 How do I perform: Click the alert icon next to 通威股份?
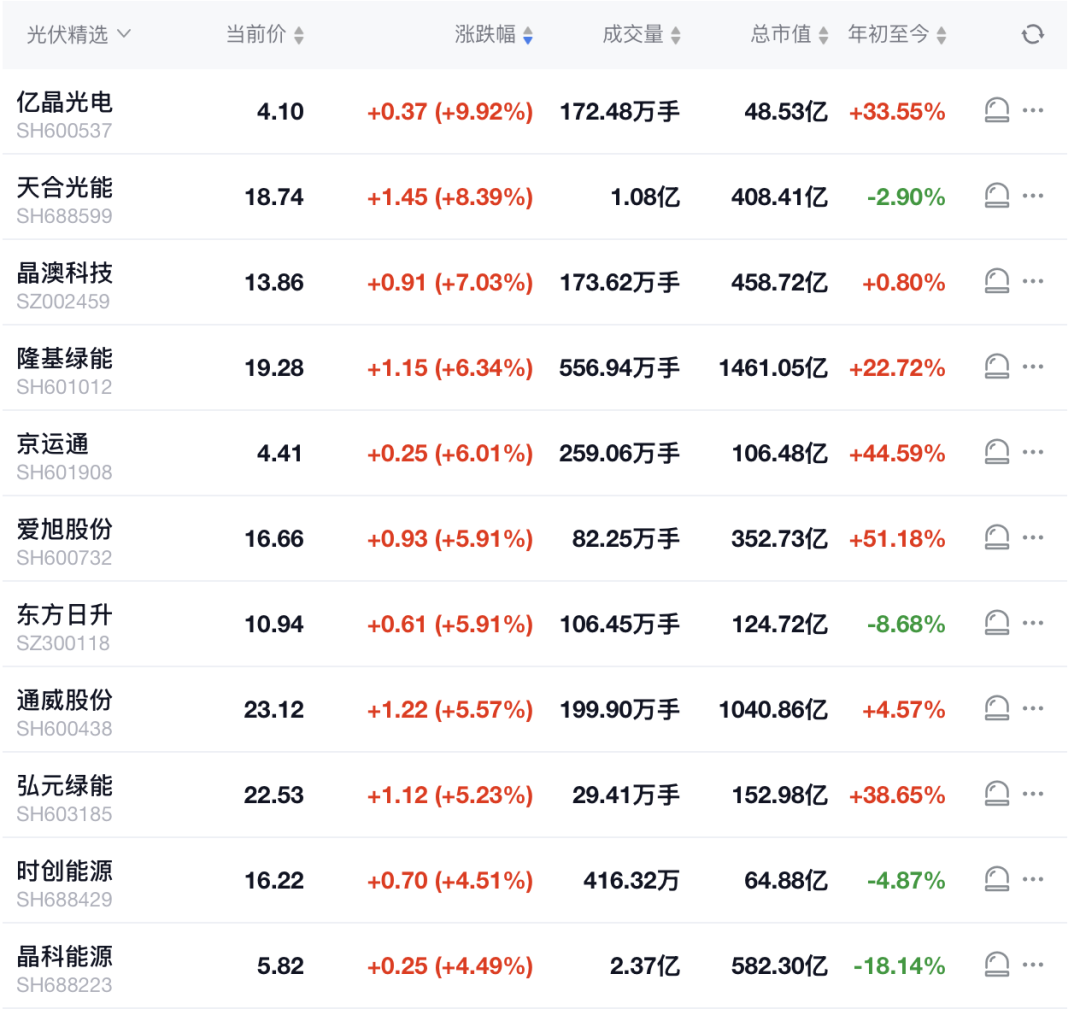tap(996, 708)
